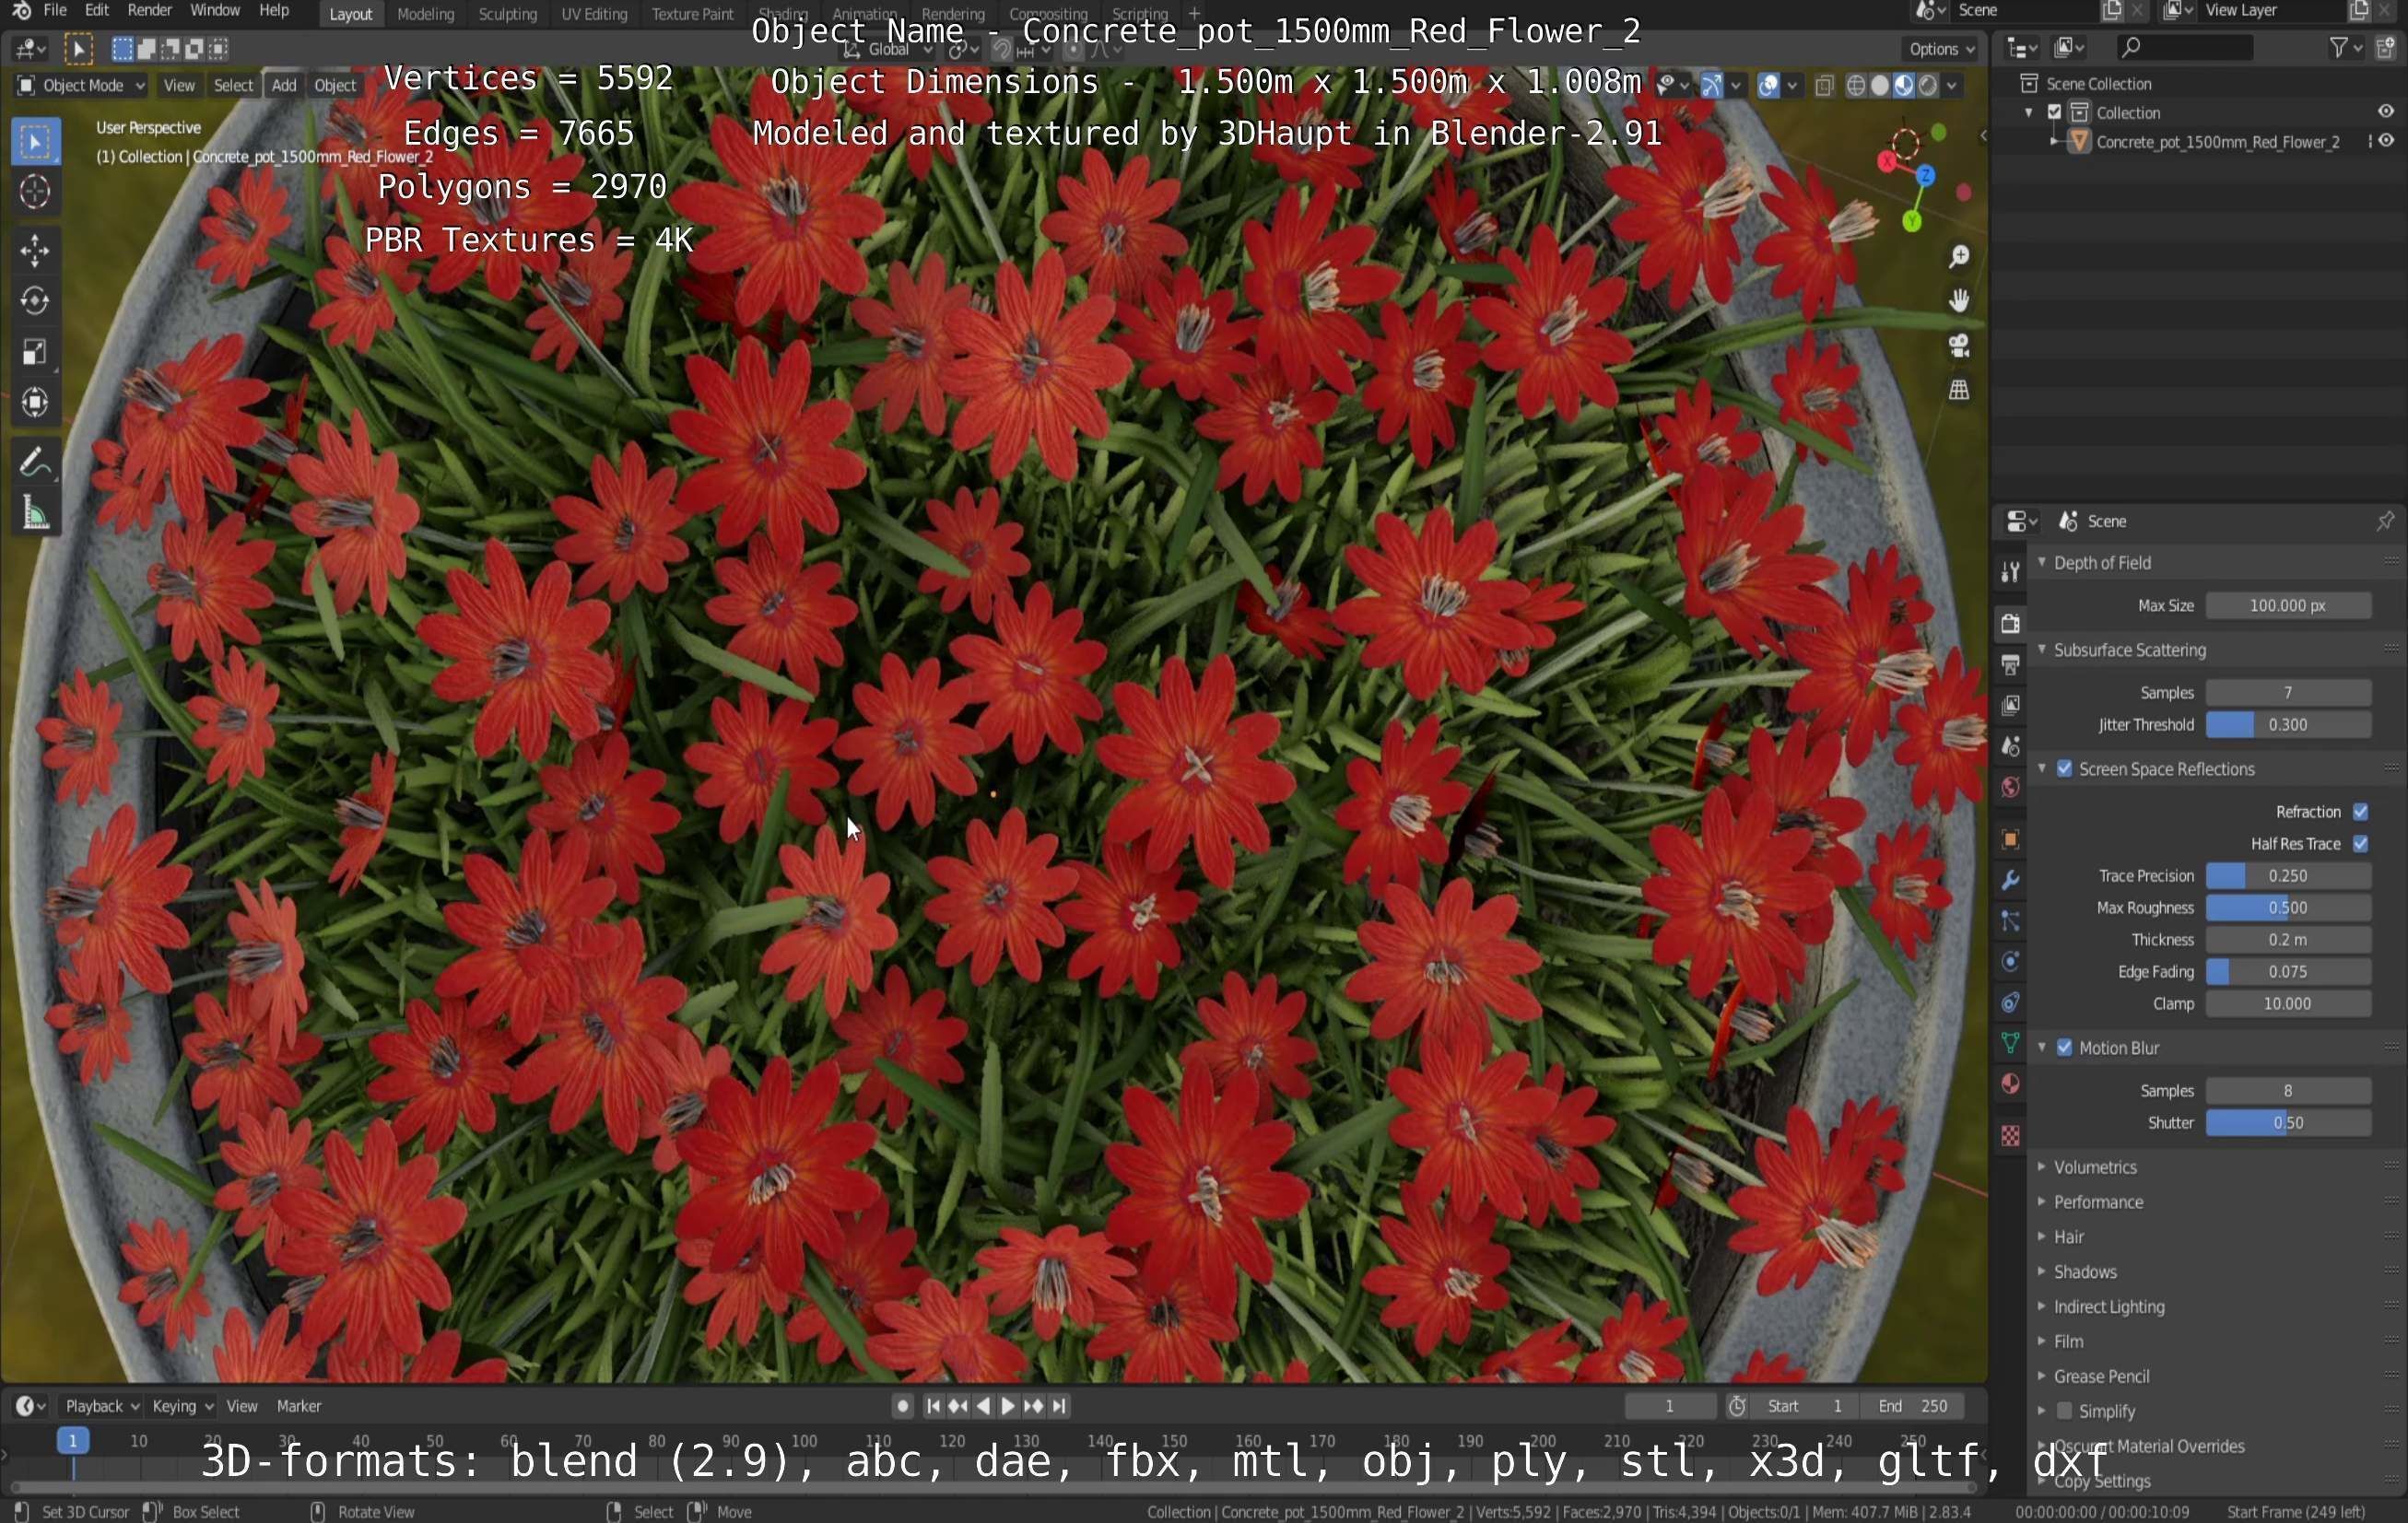2408x1523 pixels.
Task: Open the Playback dropdown
Action: tap(102, 1406)
